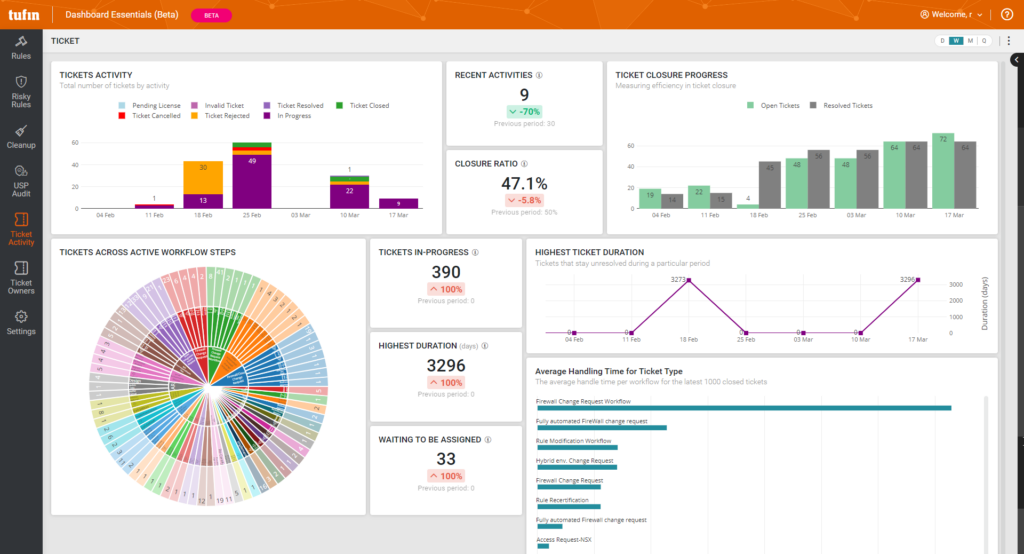Go to Risky Rules shield icon

coord(21,89)
